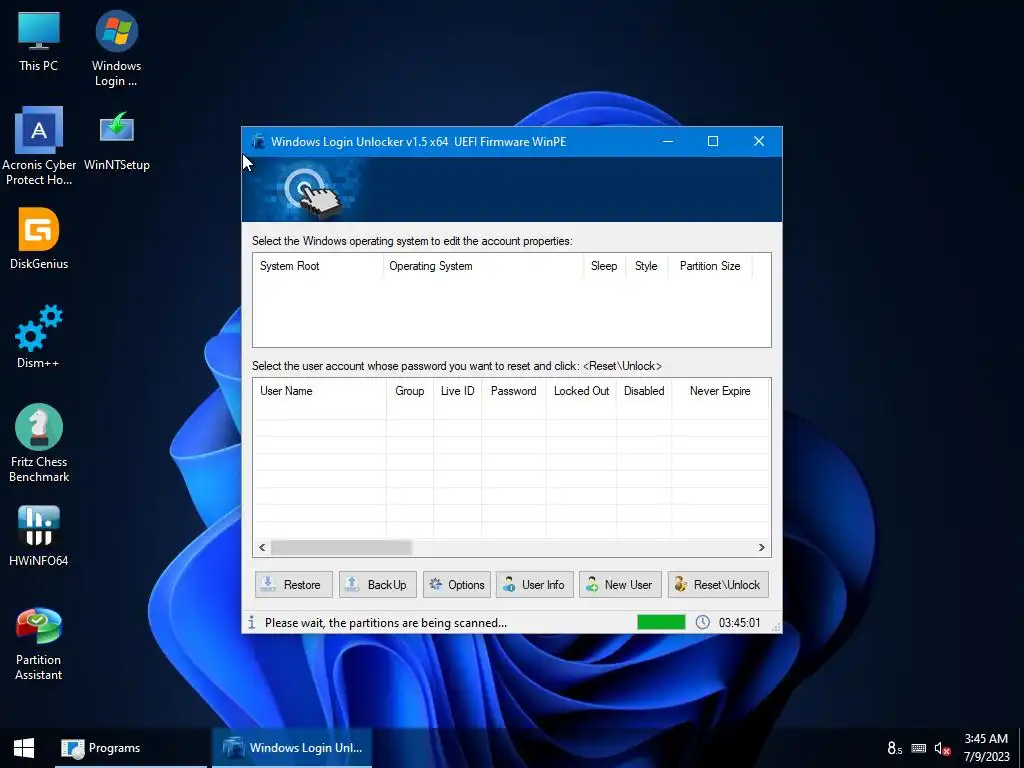Click the green scan progress bar
Viewport: 1024px width, 768px height.
[x=661, y=622]
